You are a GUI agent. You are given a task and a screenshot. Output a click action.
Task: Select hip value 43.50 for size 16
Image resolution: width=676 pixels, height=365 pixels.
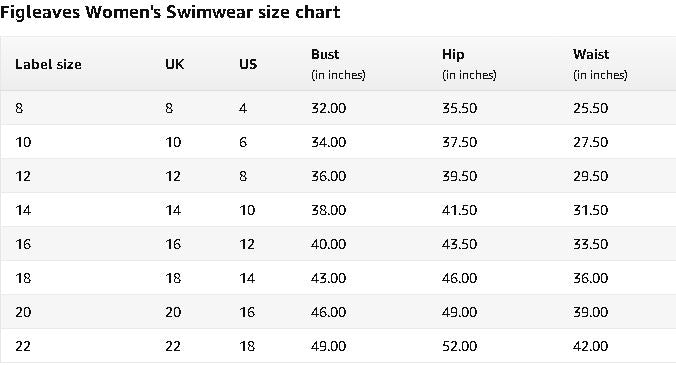point(460,244)
